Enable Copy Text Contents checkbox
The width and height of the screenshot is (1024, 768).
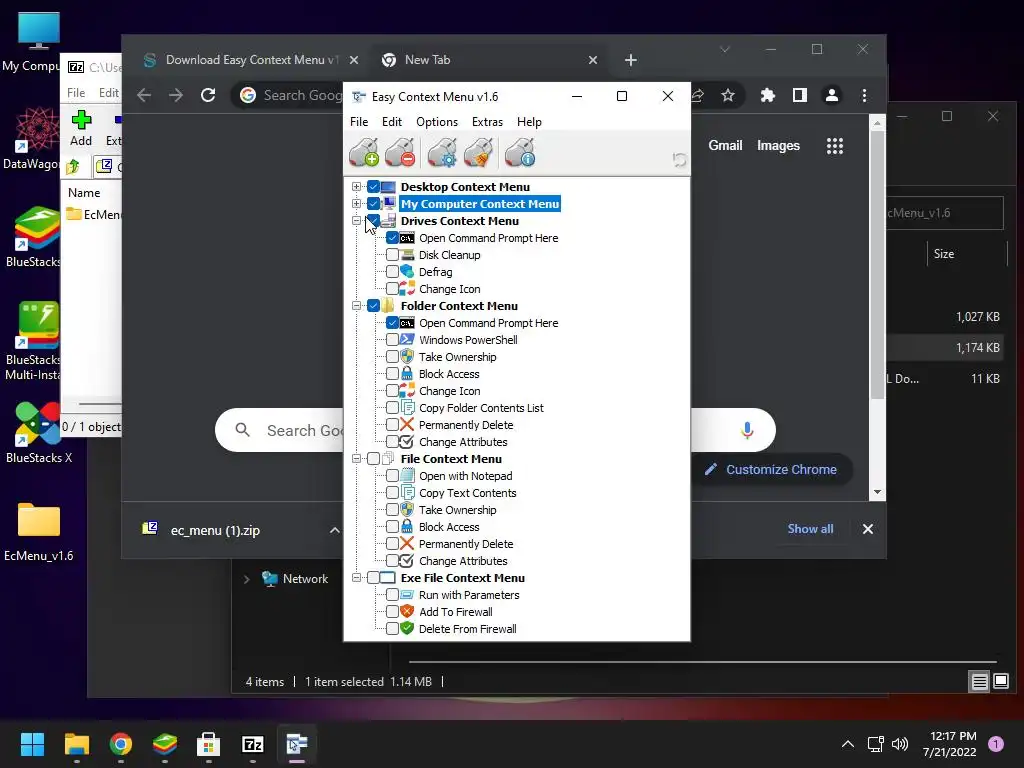pyautogui.click(x=392, y=492)
